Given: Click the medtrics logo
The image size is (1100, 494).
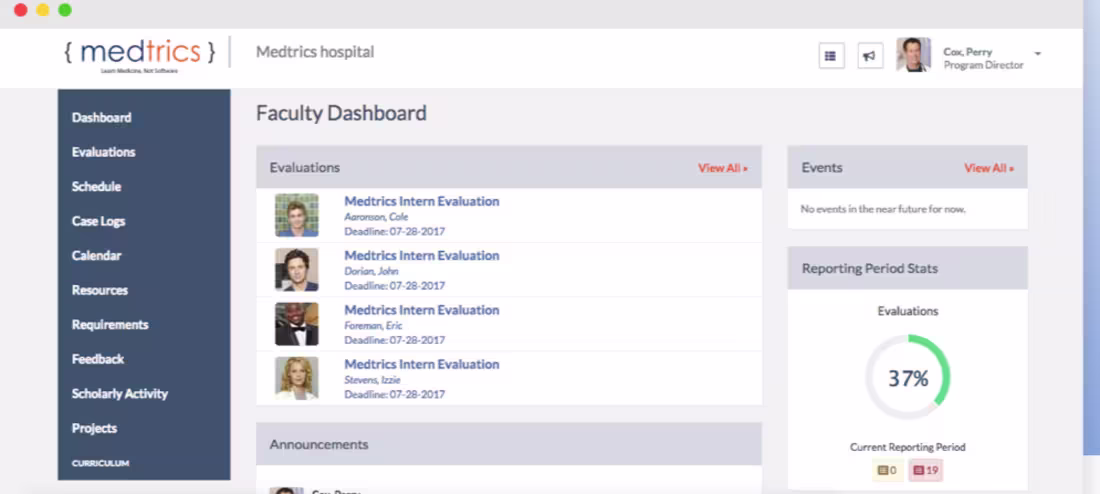Looking at the screenshot, I should (x=140, y=54).
